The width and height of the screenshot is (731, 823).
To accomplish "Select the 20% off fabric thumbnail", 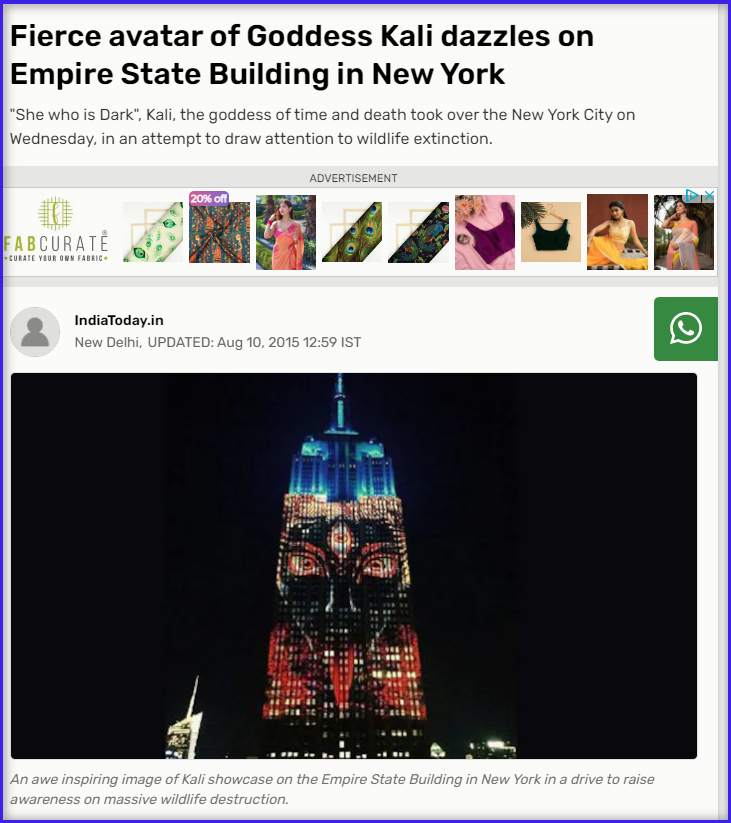I will tap(219, 227).
